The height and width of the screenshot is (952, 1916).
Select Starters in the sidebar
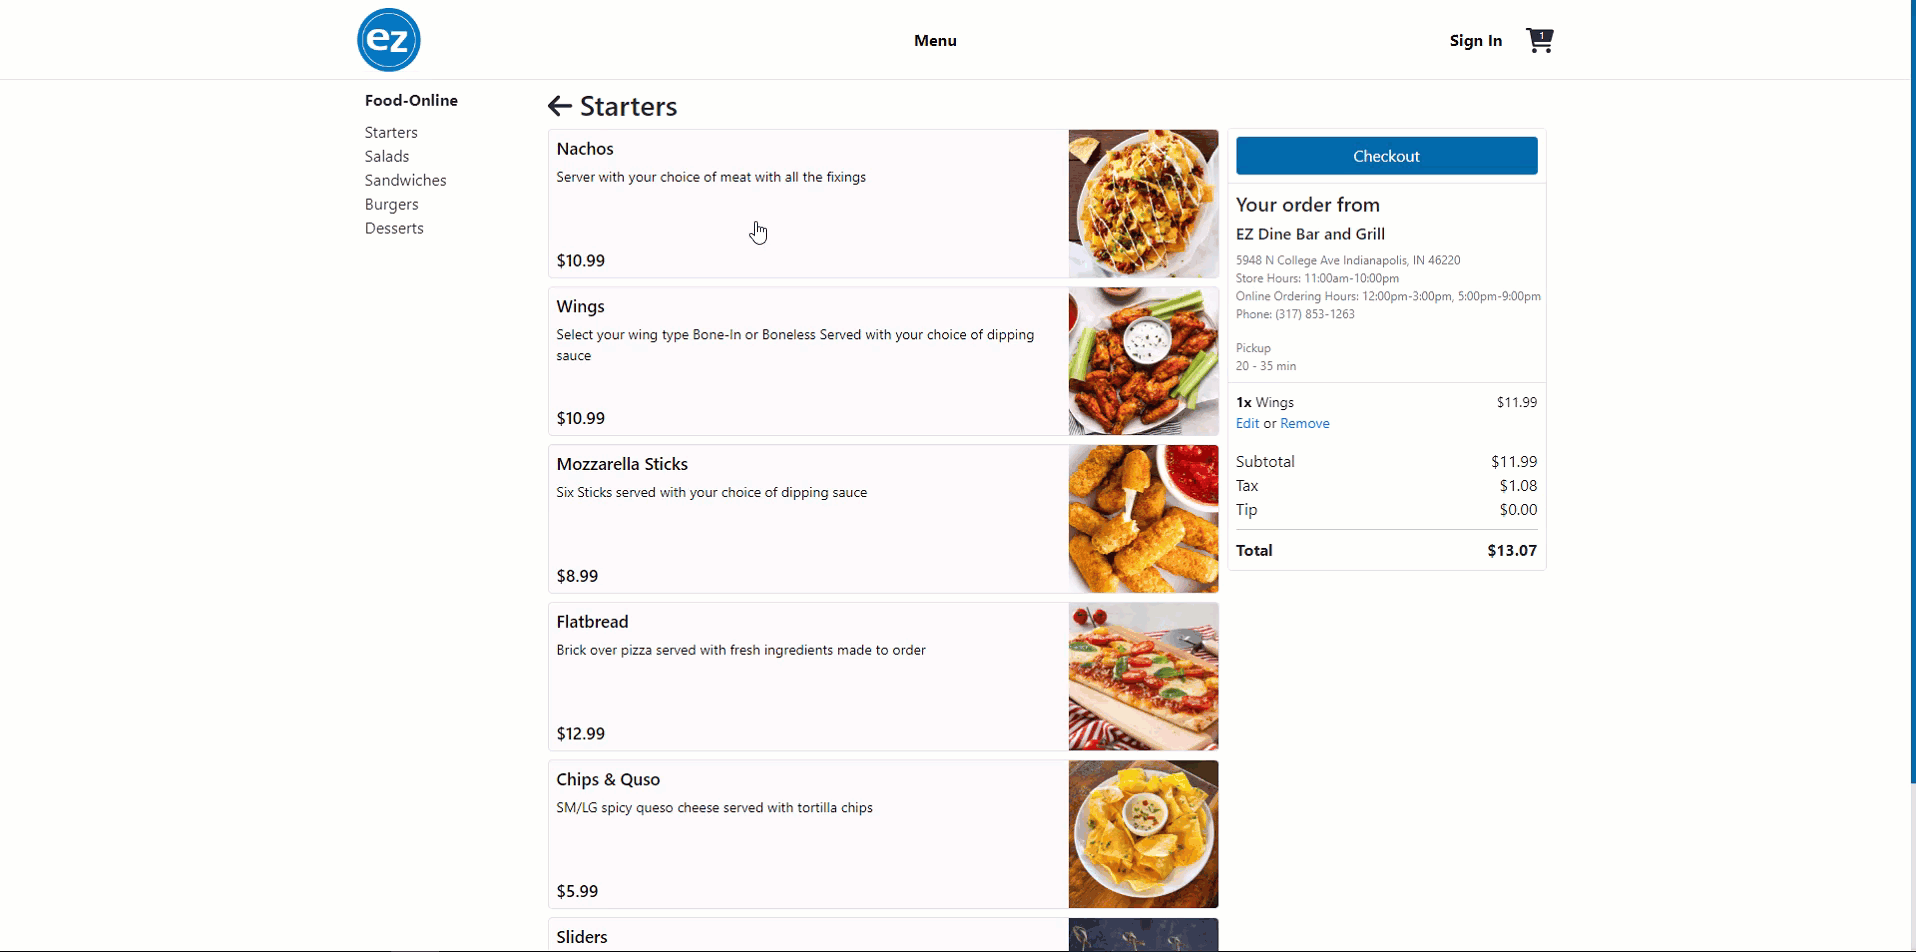(x=391, y=132)
